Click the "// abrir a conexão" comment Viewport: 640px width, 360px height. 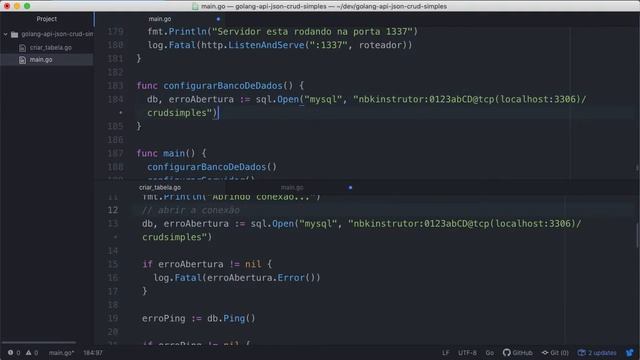pos(191,210)
